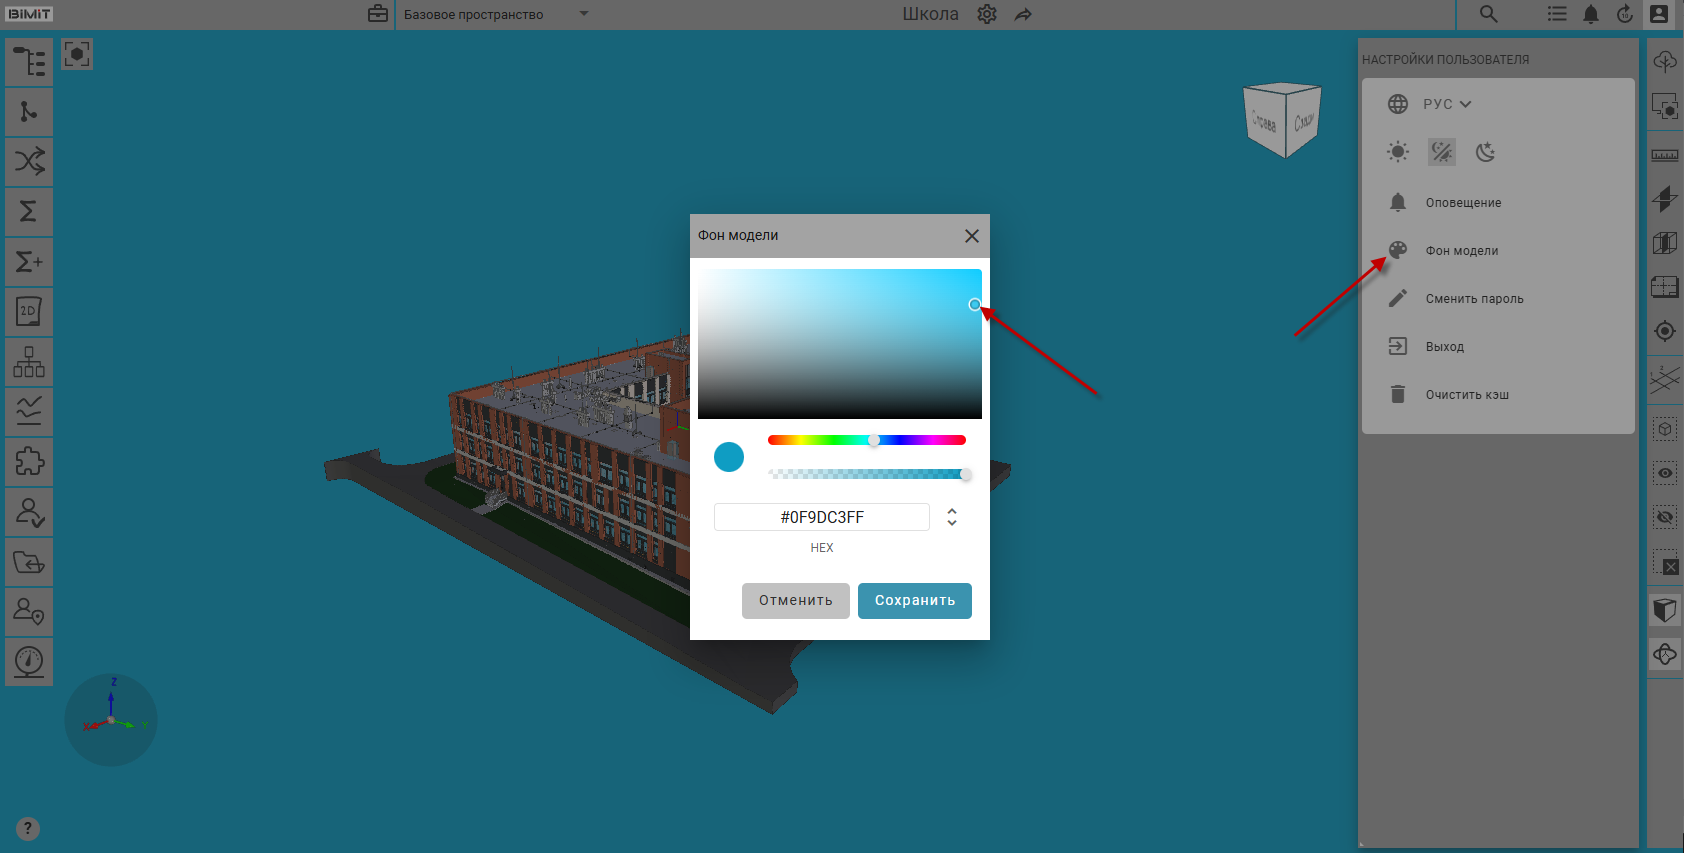Expand the РУС language dropdown
Viewport: 1684px width, 853px height.
[1447, 104]
